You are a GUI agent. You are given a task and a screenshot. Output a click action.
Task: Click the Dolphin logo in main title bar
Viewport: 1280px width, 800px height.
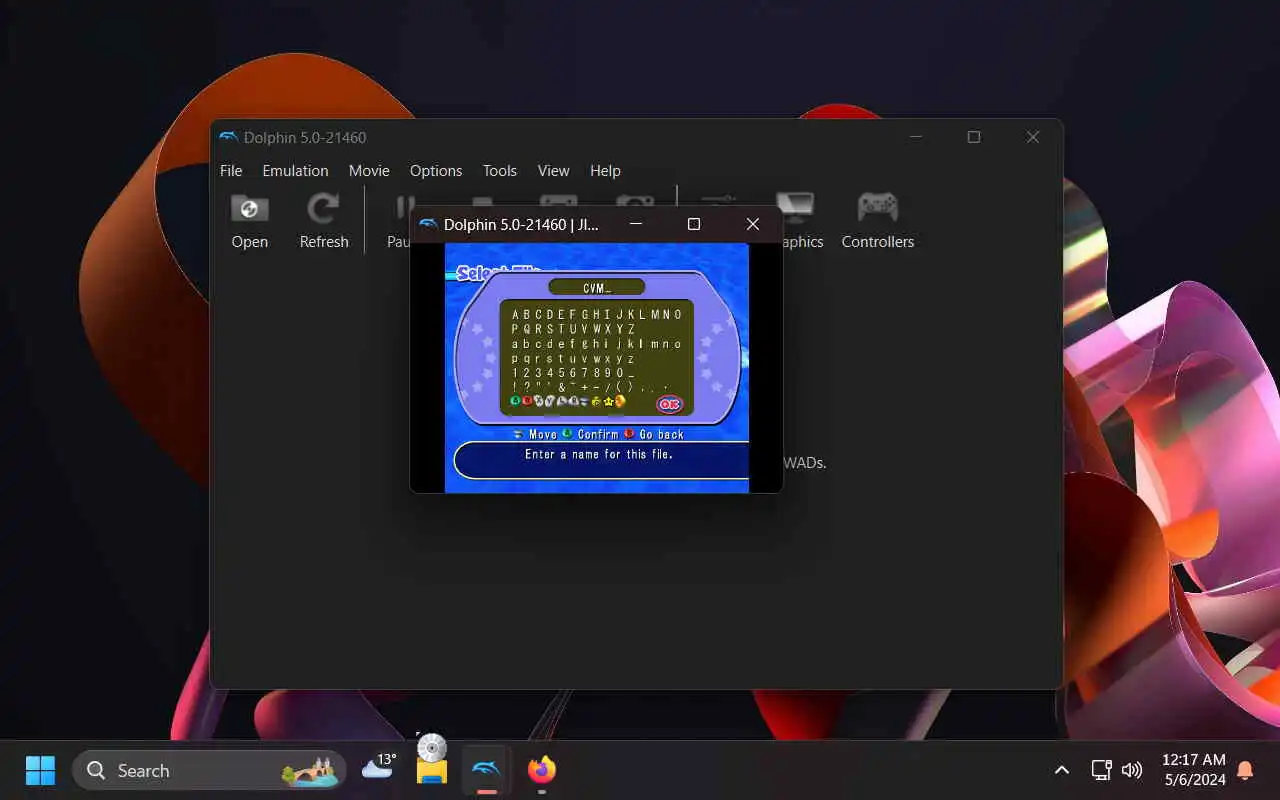[228, 137]
